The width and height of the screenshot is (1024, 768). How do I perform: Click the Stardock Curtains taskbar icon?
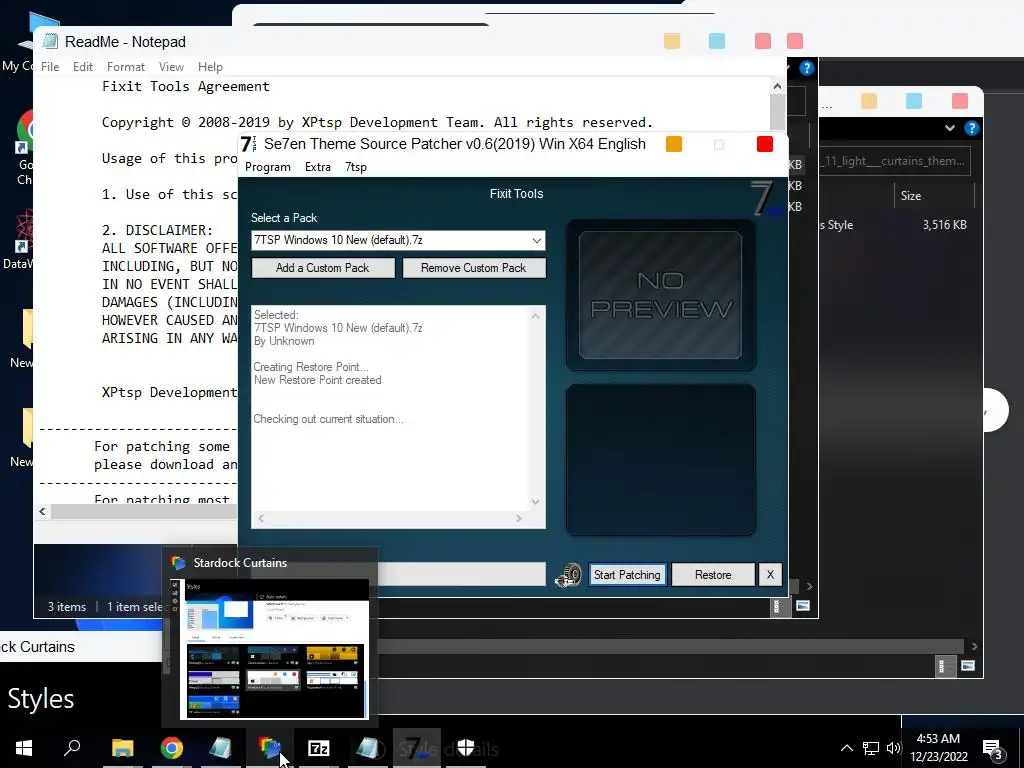[x=269, y=748]
